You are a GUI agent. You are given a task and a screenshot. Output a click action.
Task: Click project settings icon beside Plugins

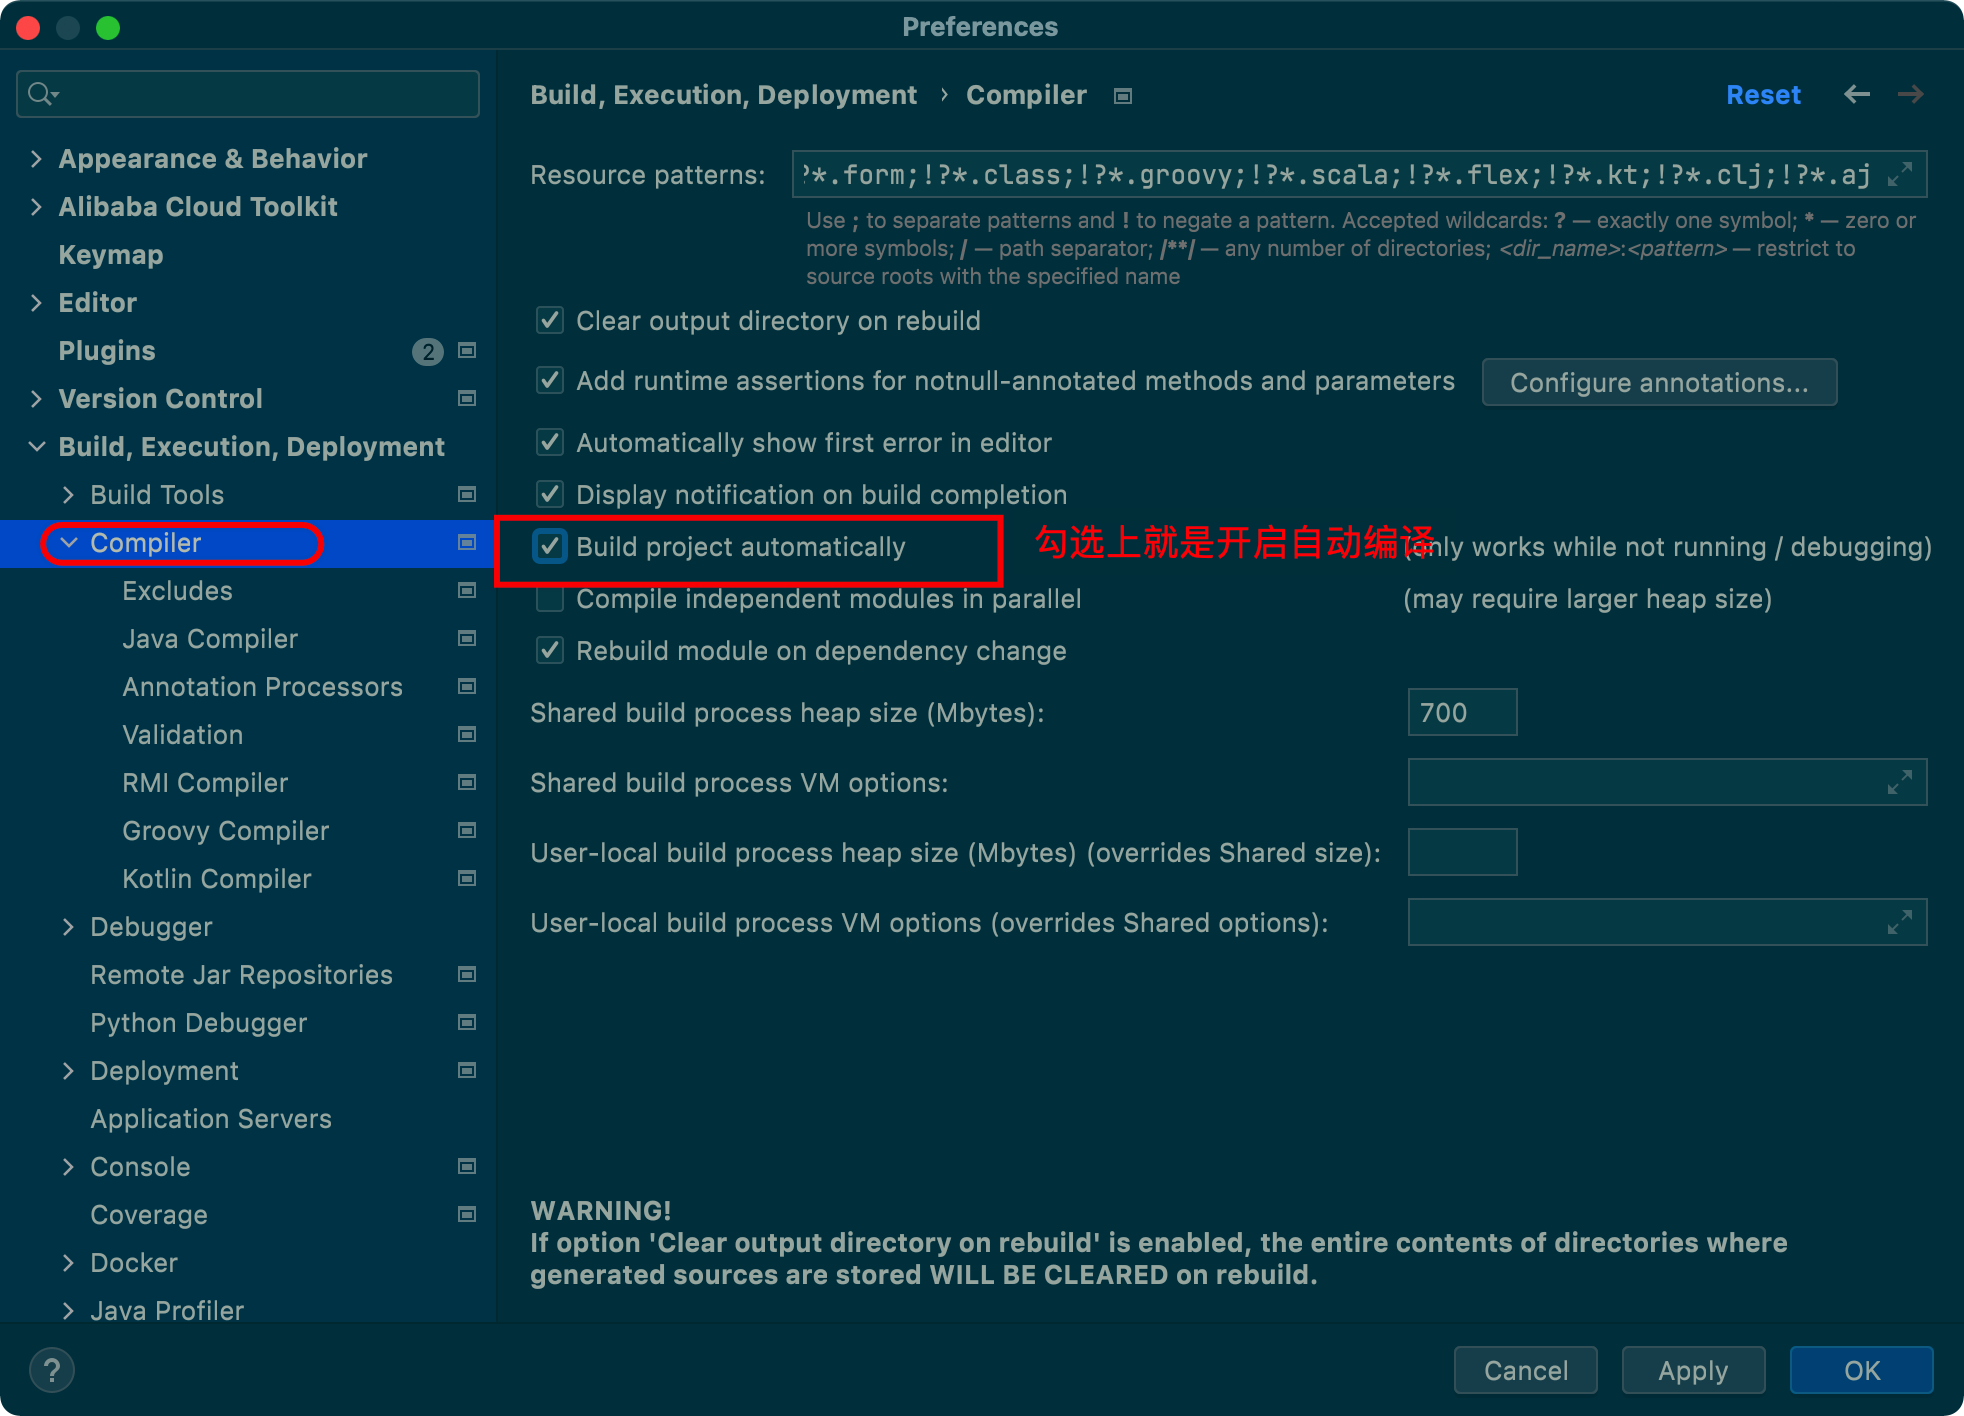click(466, 351)
